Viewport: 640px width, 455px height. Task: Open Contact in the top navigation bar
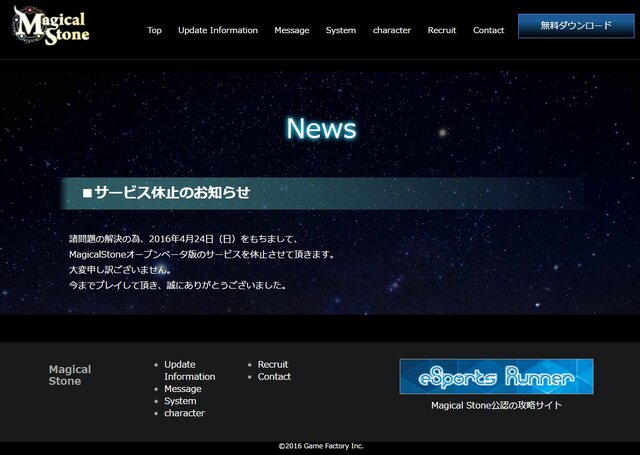pos(488,30)
